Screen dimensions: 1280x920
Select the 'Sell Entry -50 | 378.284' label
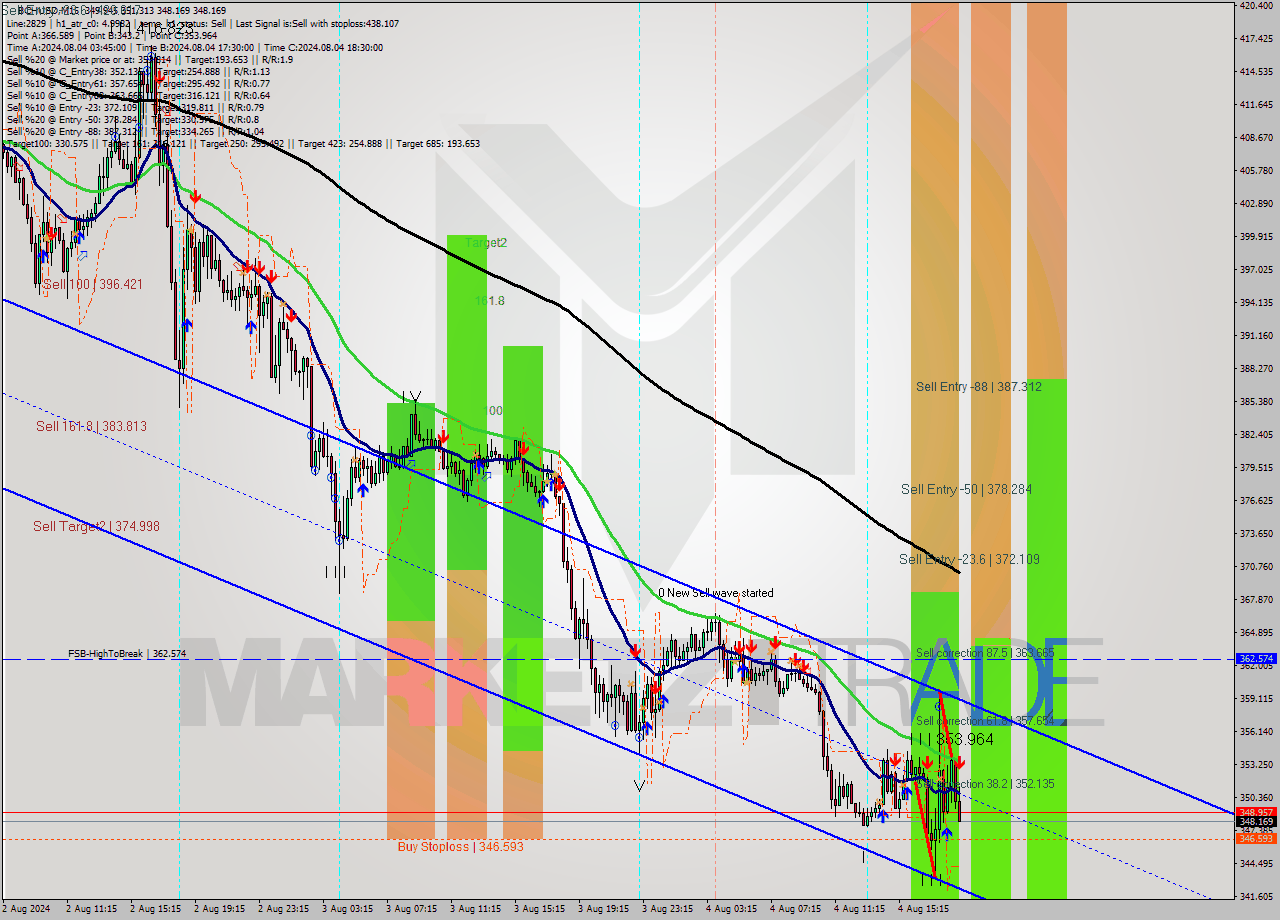click(966, 489)
